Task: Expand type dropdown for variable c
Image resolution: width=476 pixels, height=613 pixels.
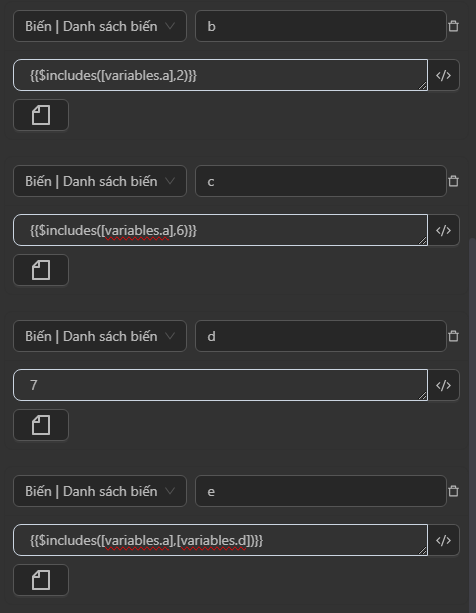Action: [x=100, y=181]
